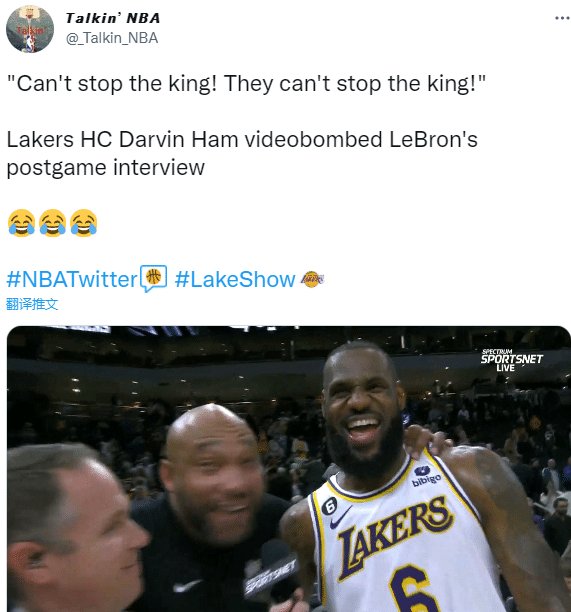Screen dimensions: 571x612
Task: Open the #NBATwitter hashtag
Action: (x=72, y=279)
